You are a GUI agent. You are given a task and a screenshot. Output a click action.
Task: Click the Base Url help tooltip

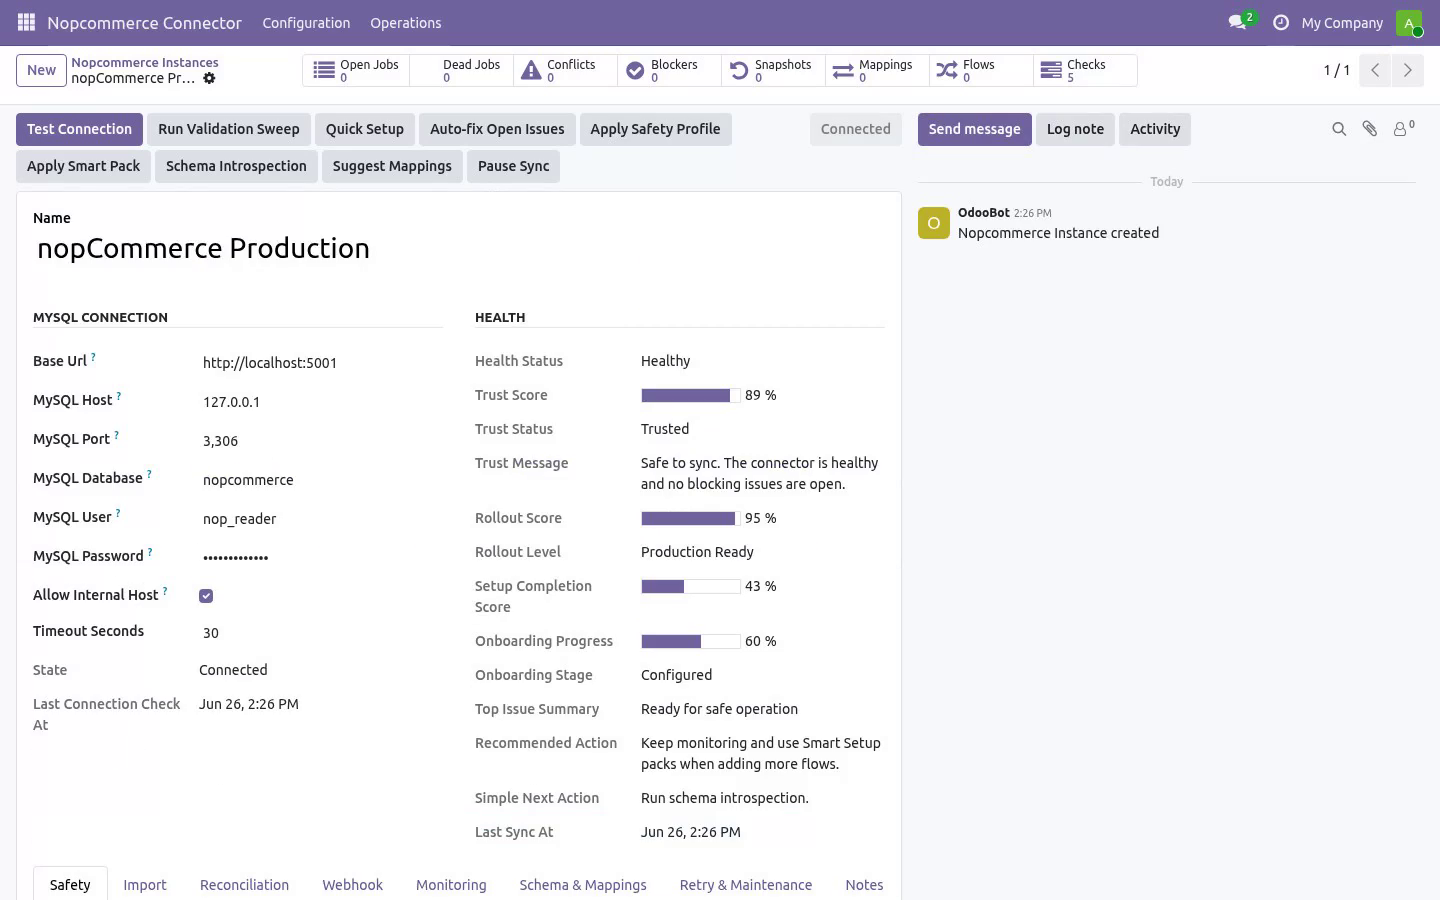(93, 356)
